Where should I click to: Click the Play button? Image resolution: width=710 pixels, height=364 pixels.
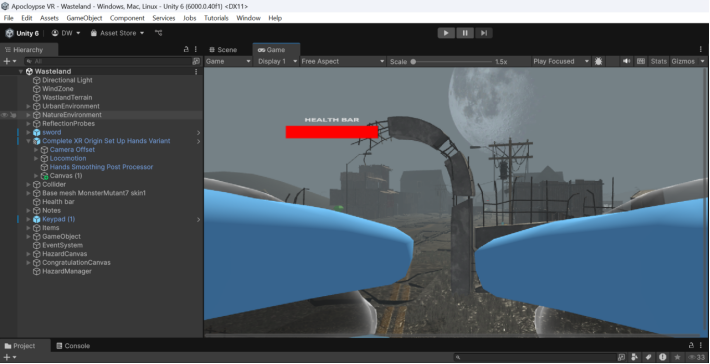tap(446, 33)
